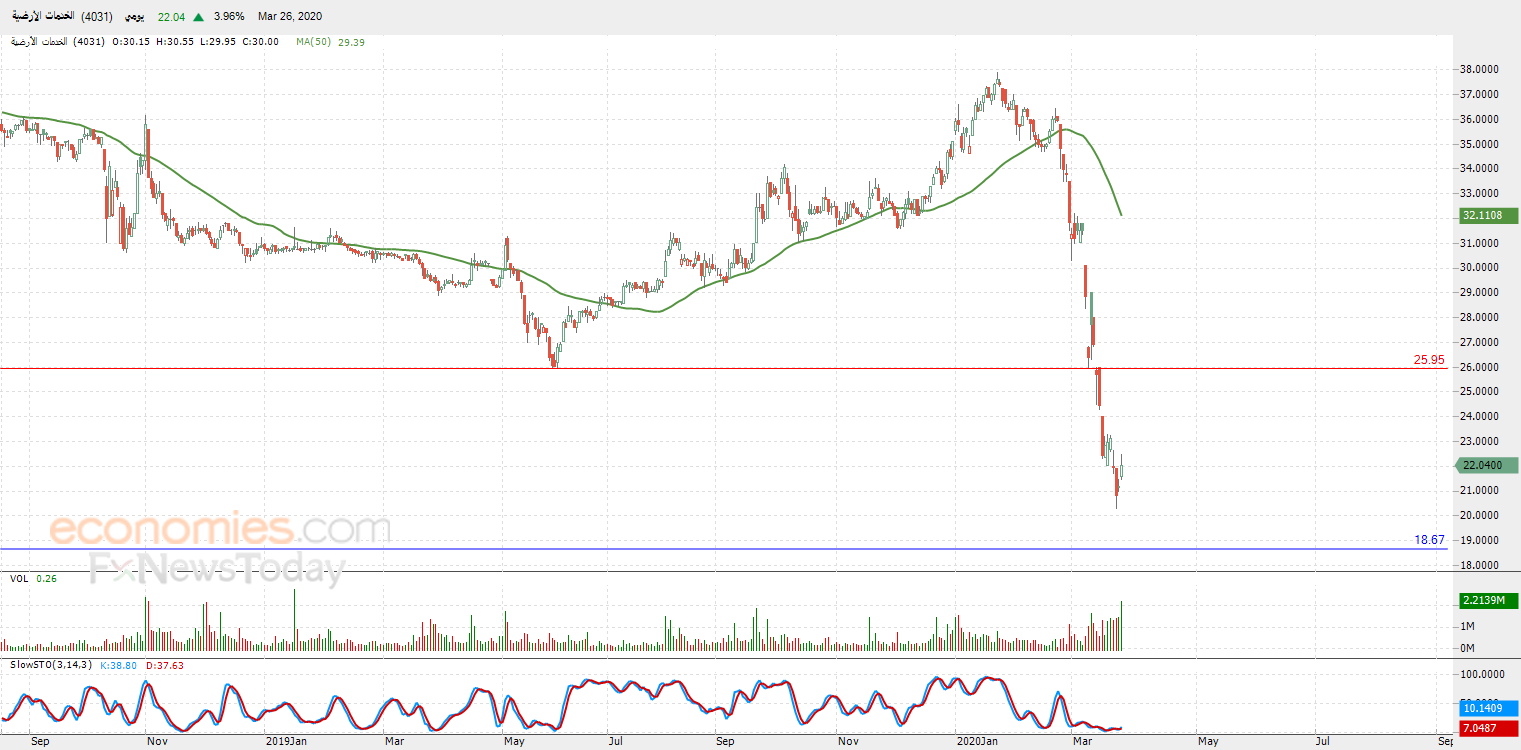Click the 2020Jan date axis label
The height and width of the screenshot is (750, 1521).
pos(979,742)
